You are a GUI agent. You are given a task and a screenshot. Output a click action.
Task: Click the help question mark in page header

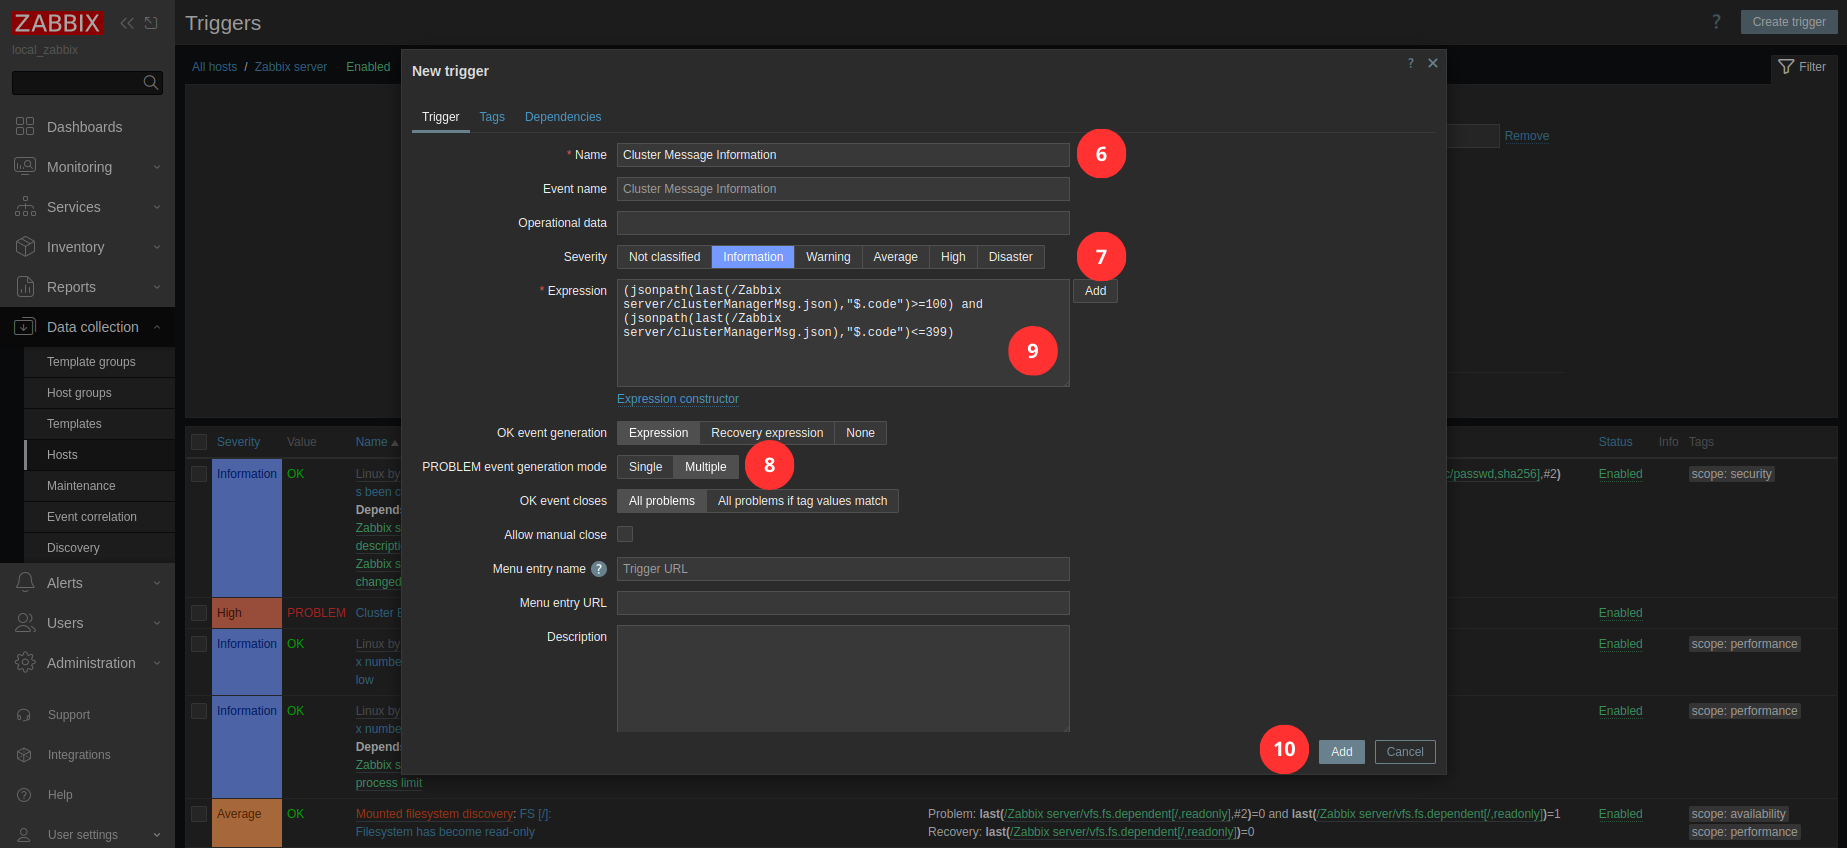click(x=1716, y=22)
